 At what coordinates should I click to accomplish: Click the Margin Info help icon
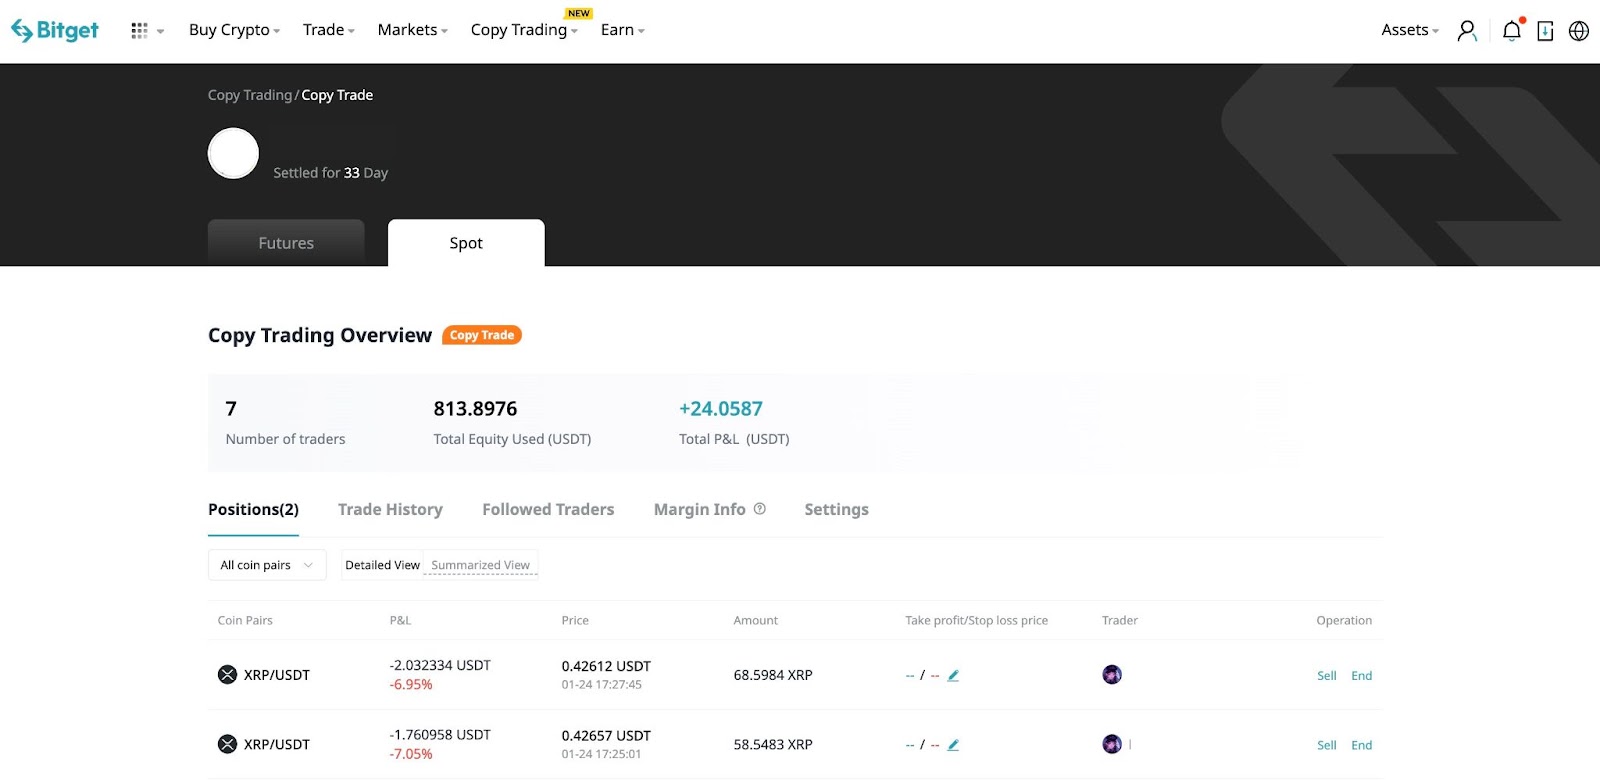pos(760,509)
